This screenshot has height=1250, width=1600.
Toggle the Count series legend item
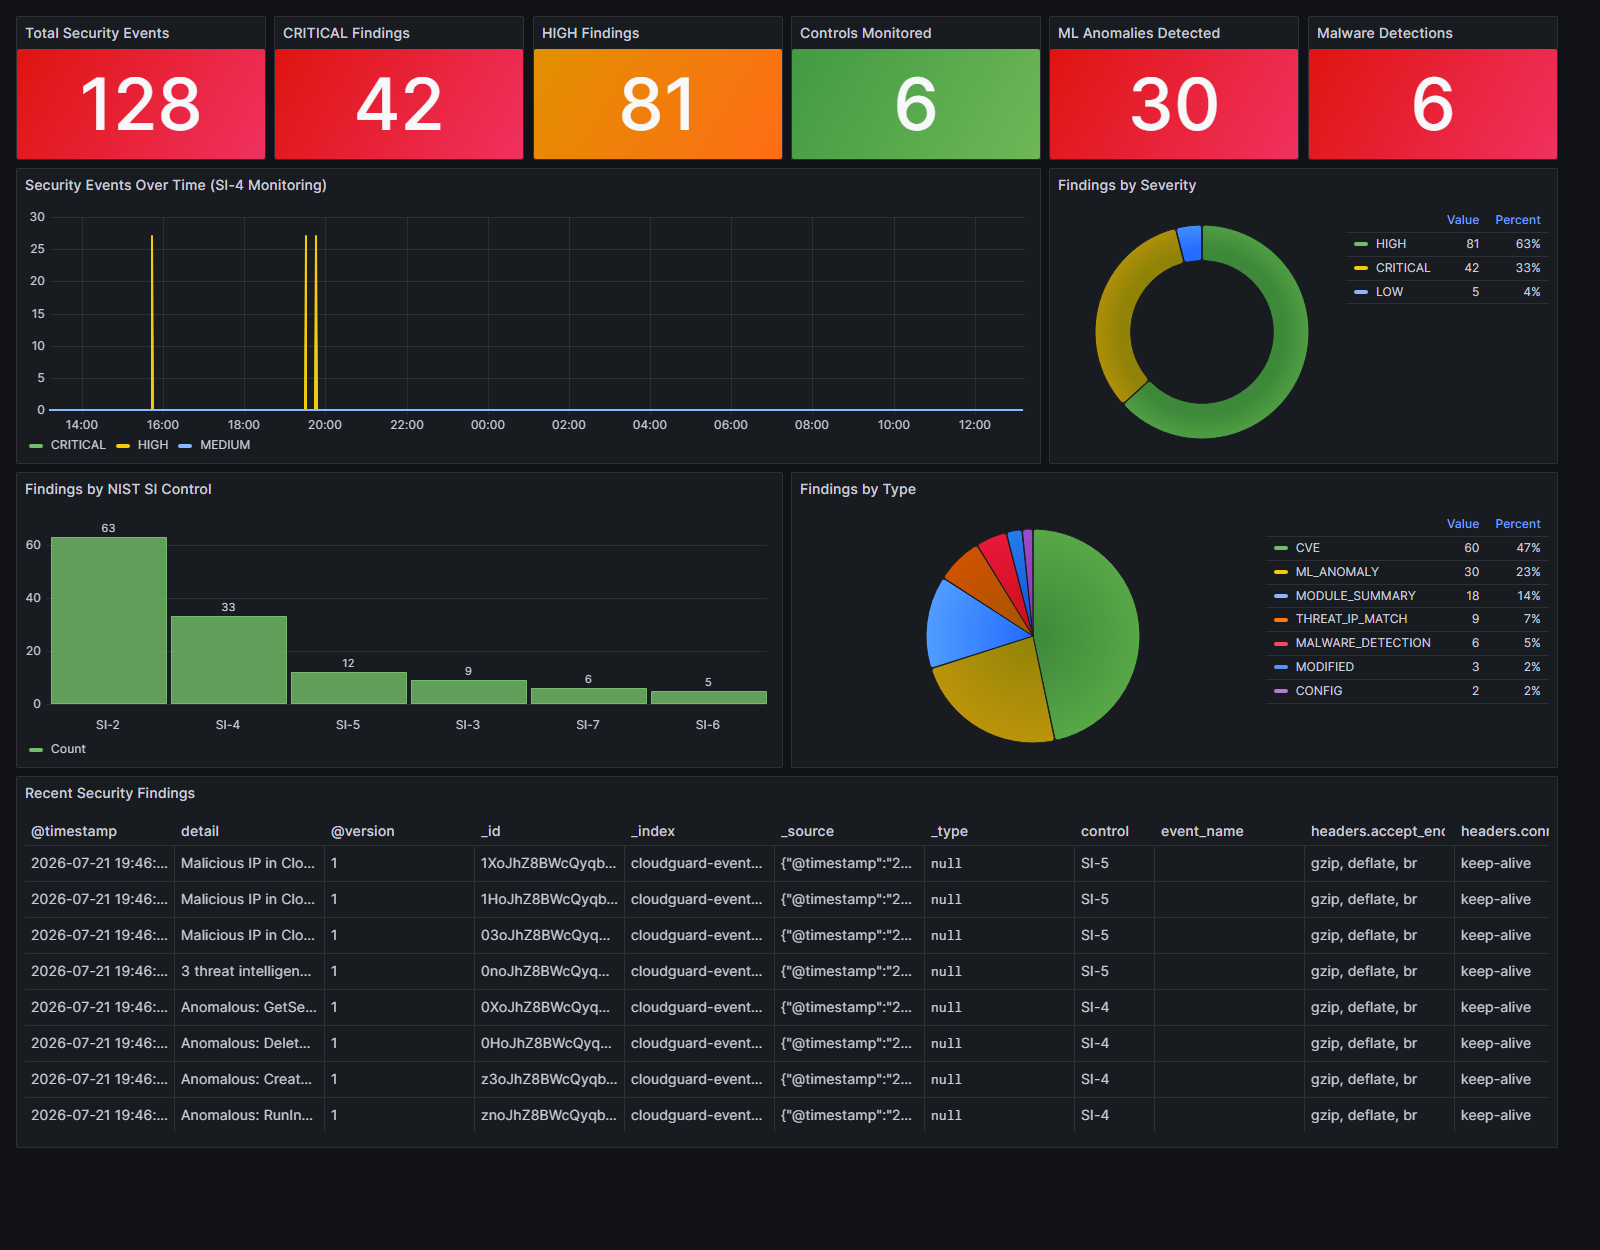68,749
